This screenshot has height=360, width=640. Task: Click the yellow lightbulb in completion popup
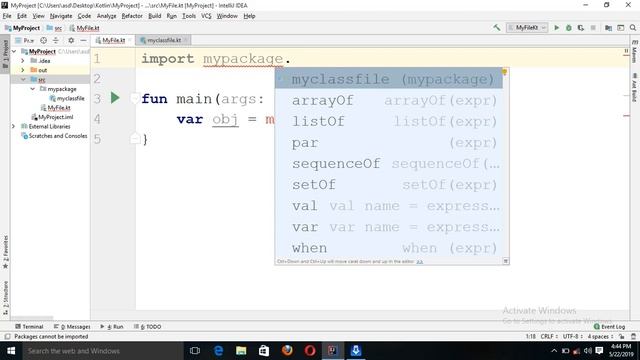[504, 72]
